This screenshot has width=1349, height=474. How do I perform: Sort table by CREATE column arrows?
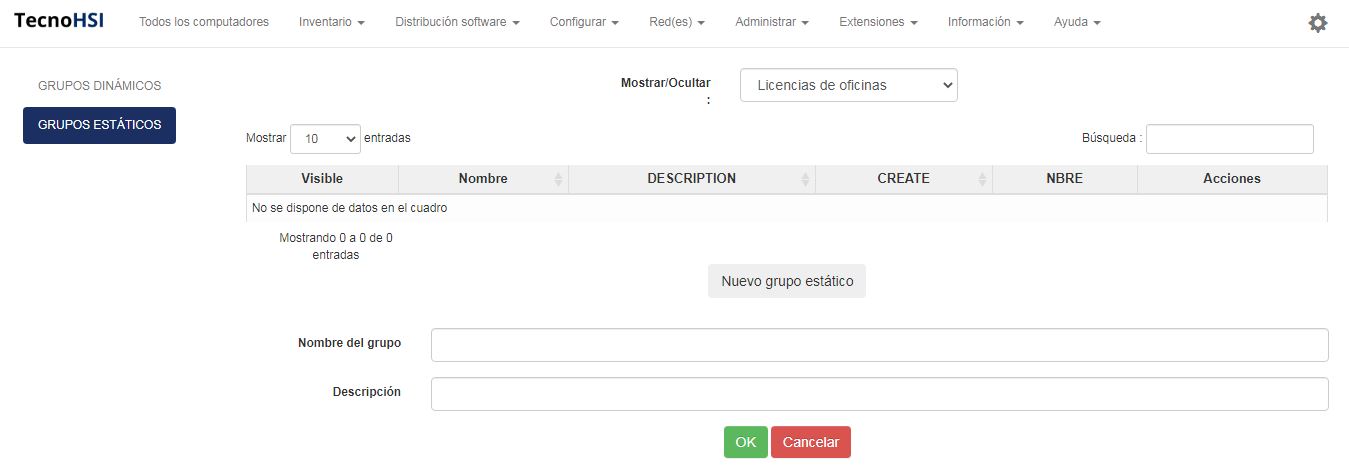pyautogui.click(x=982, y=179)
